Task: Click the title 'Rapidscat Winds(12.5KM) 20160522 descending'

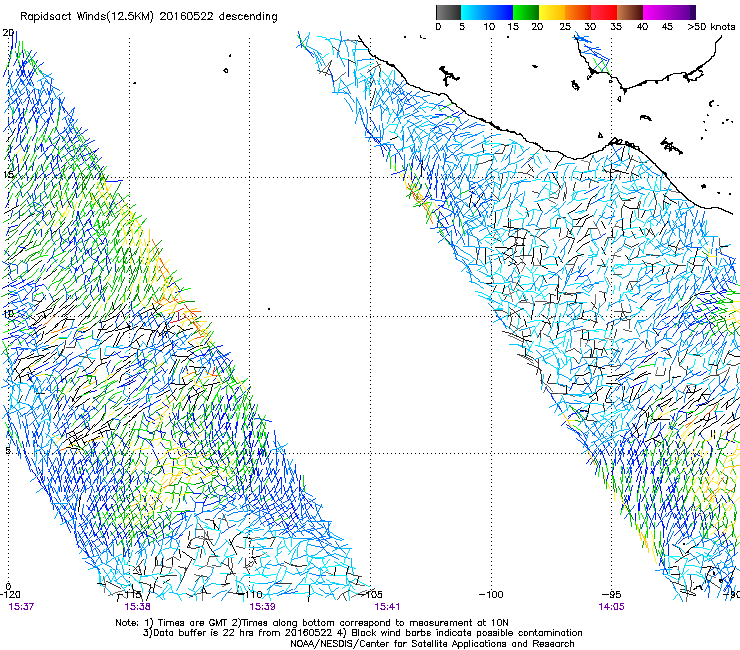Action: [x=149, y=17]
